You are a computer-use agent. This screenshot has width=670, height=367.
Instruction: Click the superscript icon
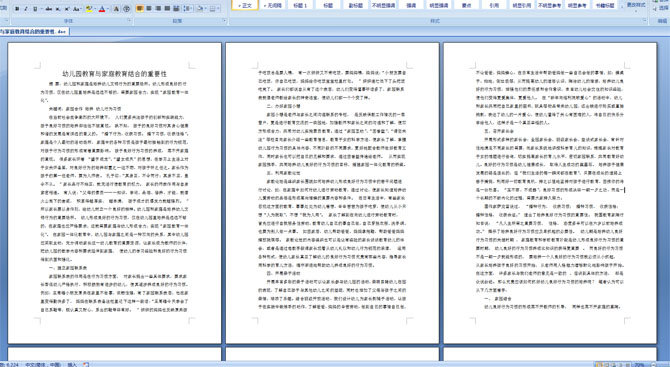(67, 9)
